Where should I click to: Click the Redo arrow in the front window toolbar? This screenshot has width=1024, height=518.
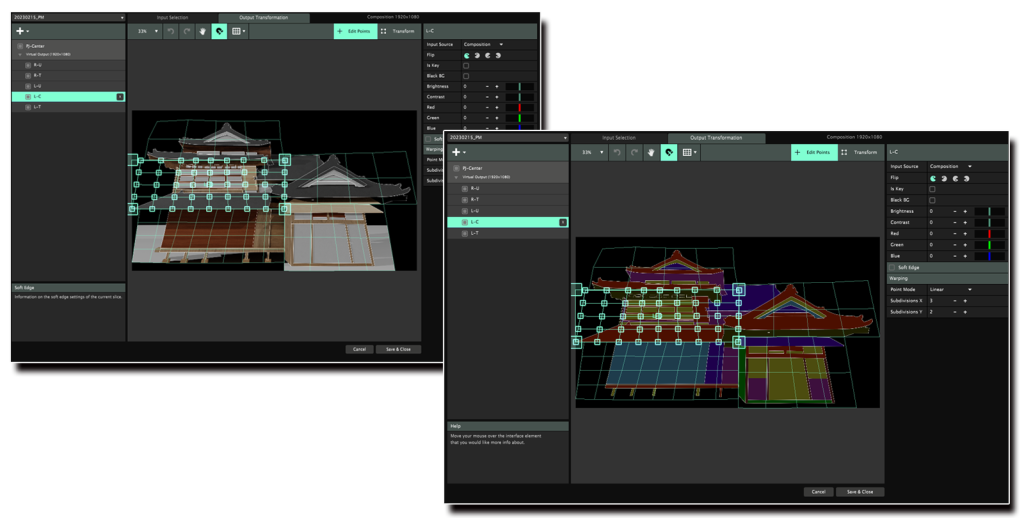(x=634, y=152)
